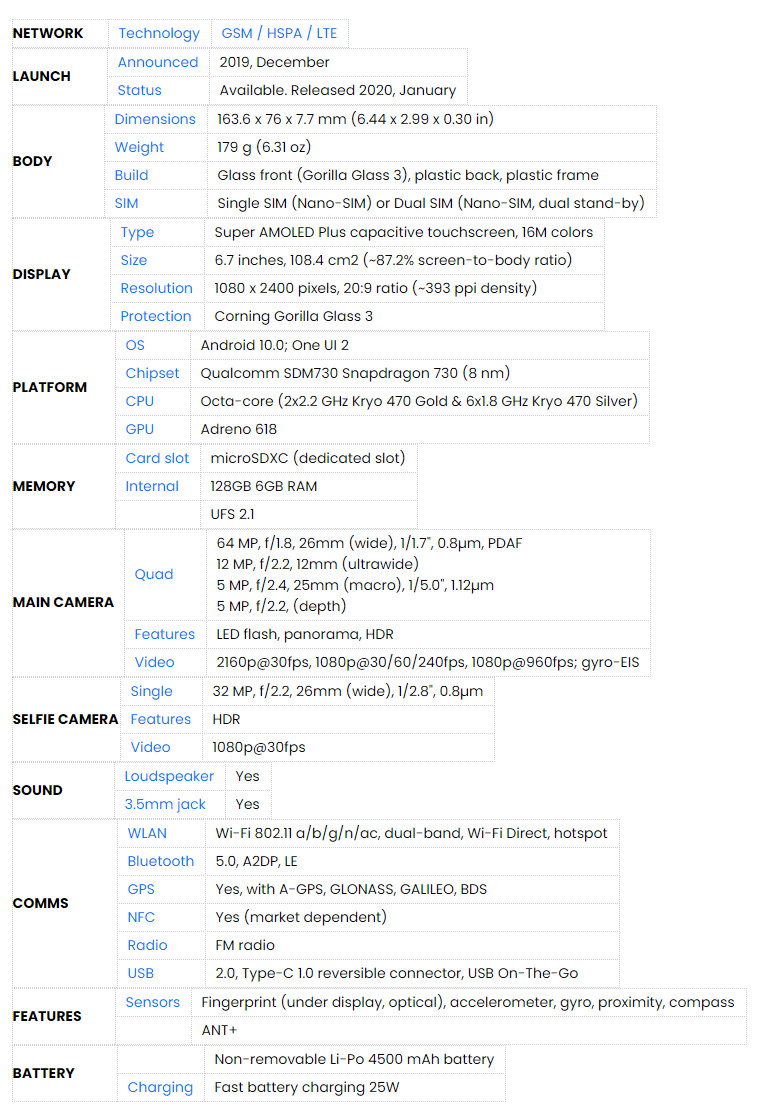The height and width of the screenshot is (1119, 761).
Task: Open the Announced spec link
Action: point(158,62)
